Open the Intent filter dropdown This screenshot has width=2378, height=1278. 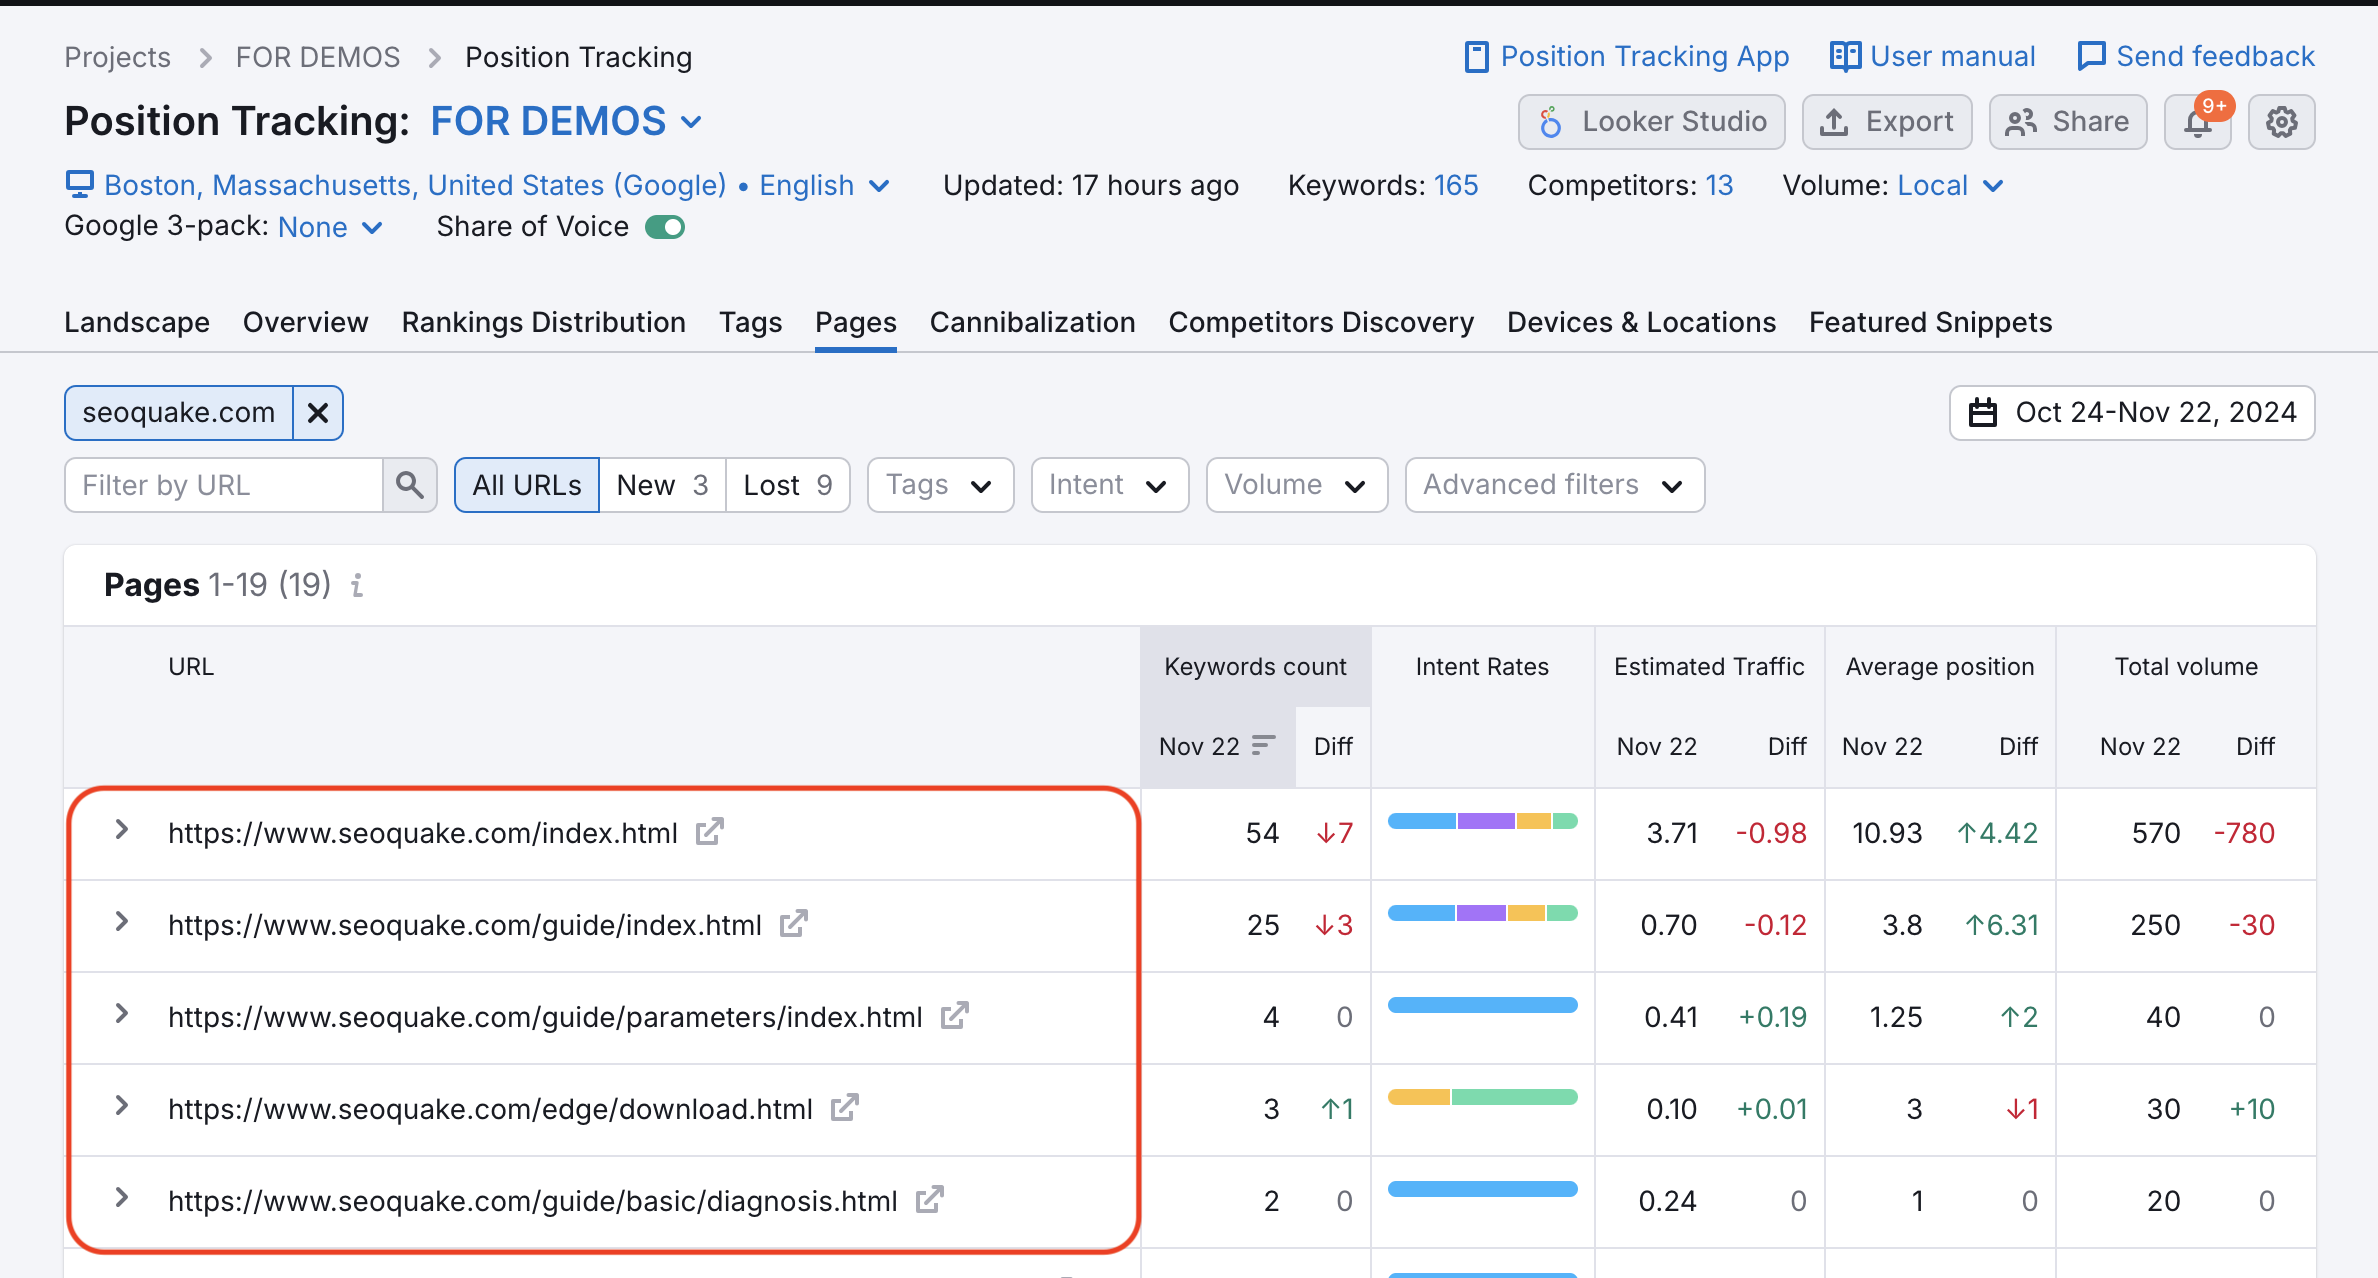coord(1109,485)
